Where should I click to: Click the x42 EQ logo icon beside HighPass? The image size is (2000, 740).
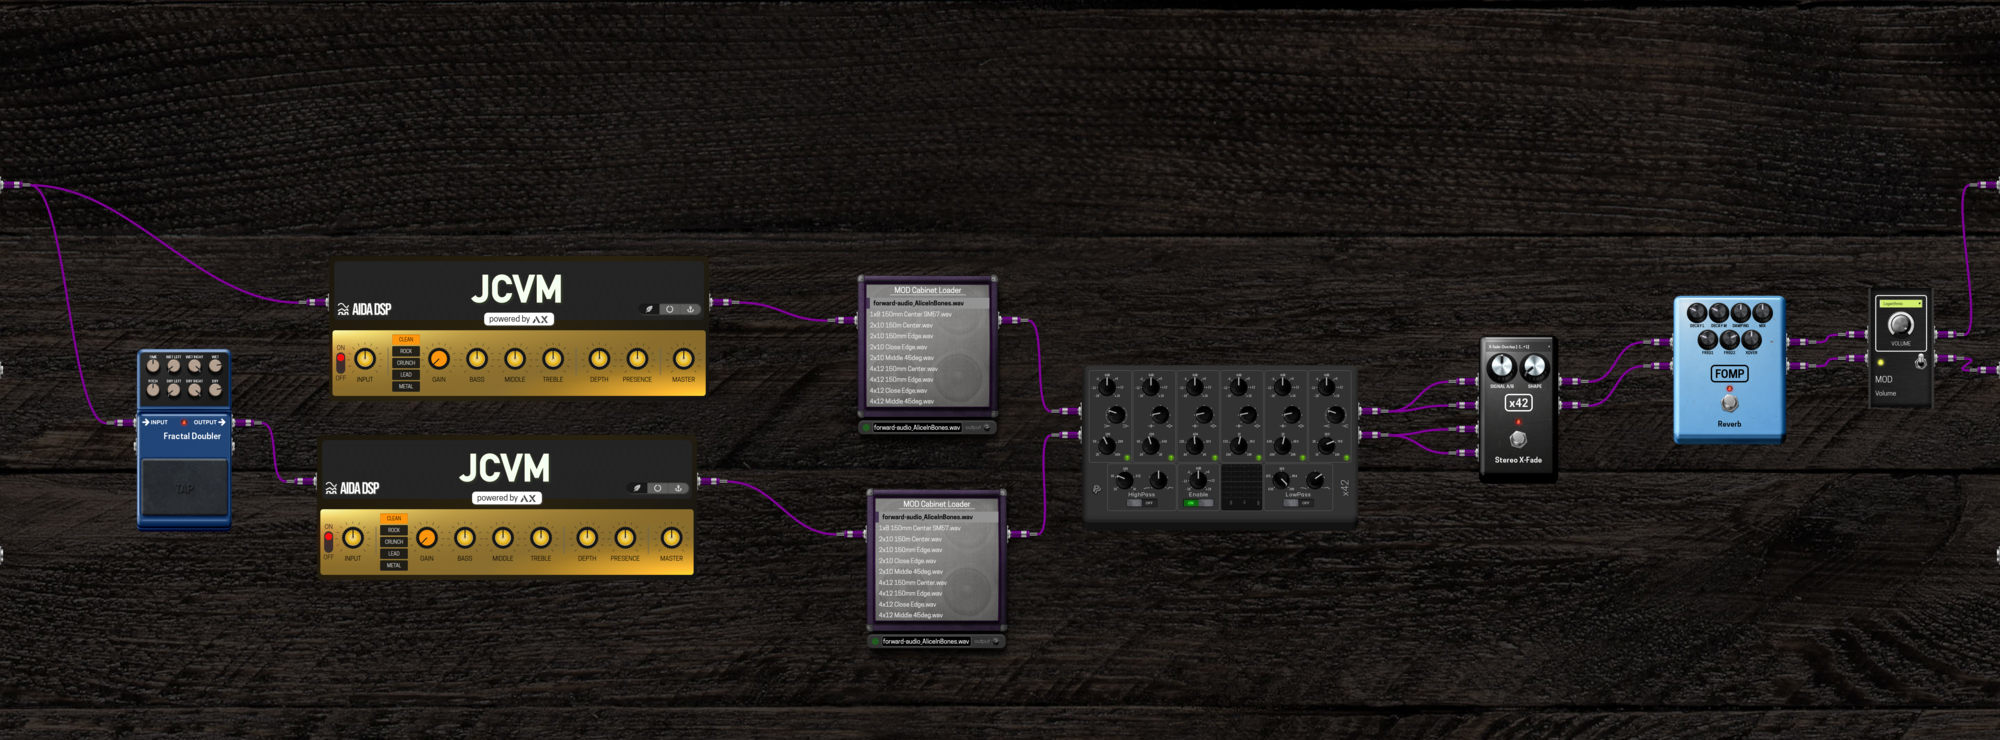(1097, 489)
